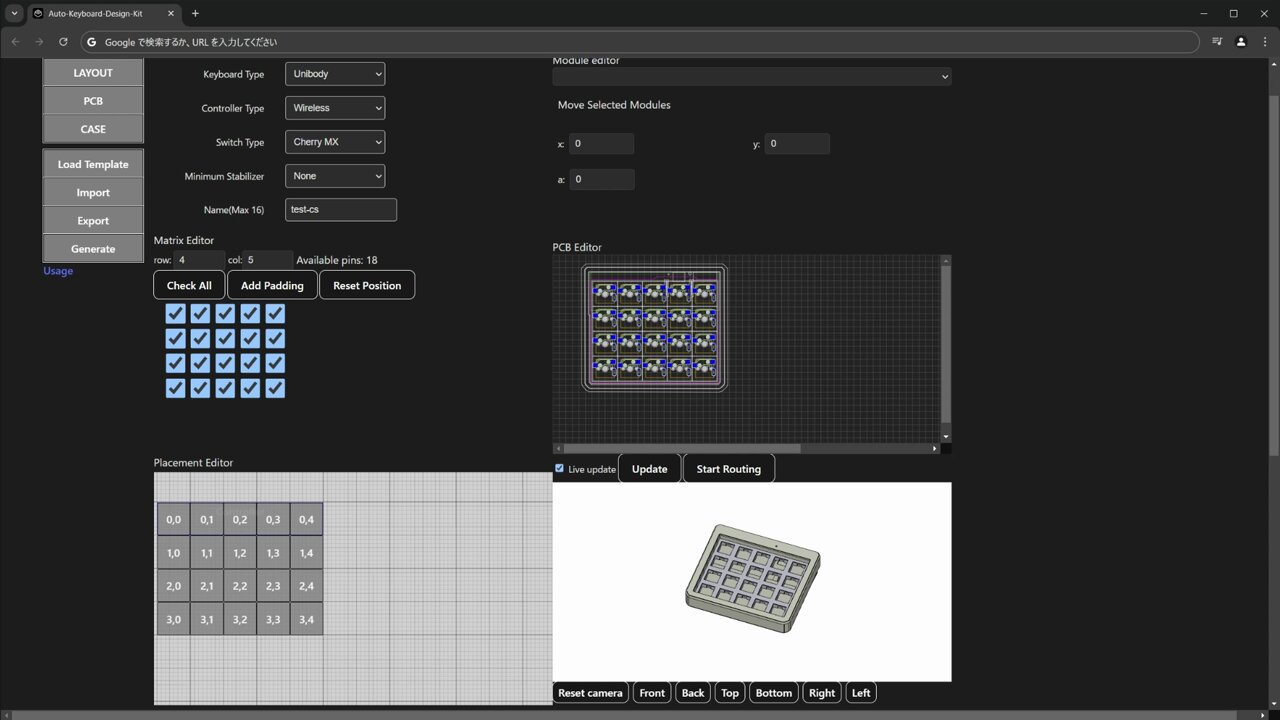Focus the module angle a field
Screen dimensions: 1280x720
(601, 180)
